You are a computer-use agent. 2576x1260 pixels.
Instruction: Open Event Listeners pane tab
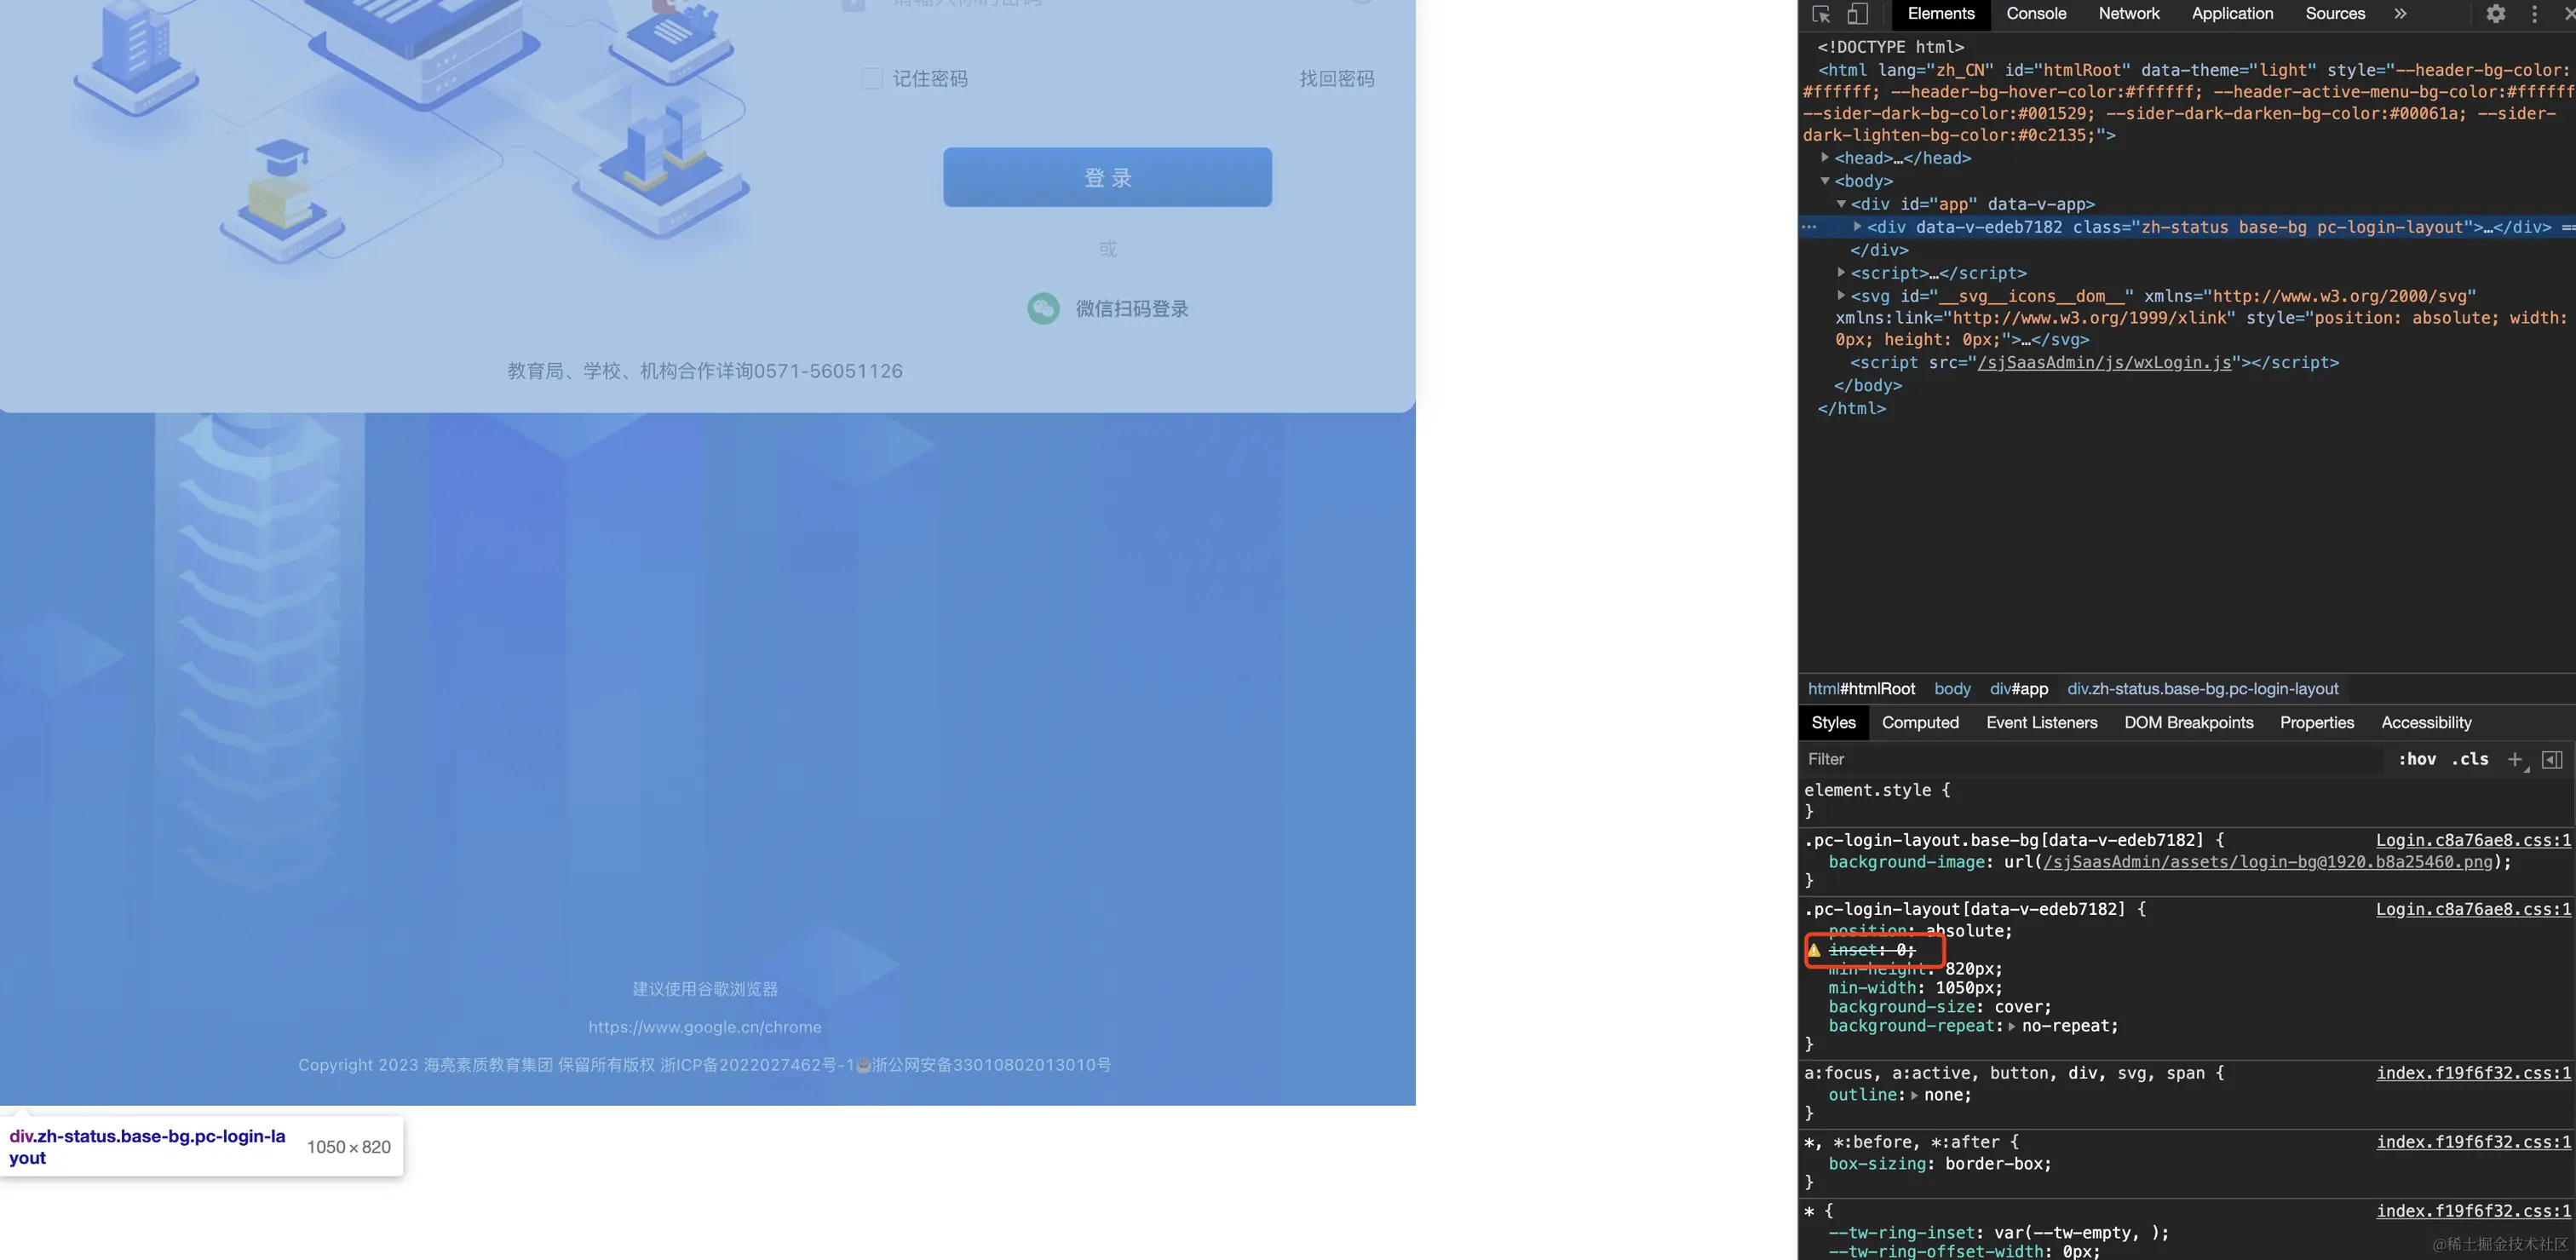click(2041, 722)
